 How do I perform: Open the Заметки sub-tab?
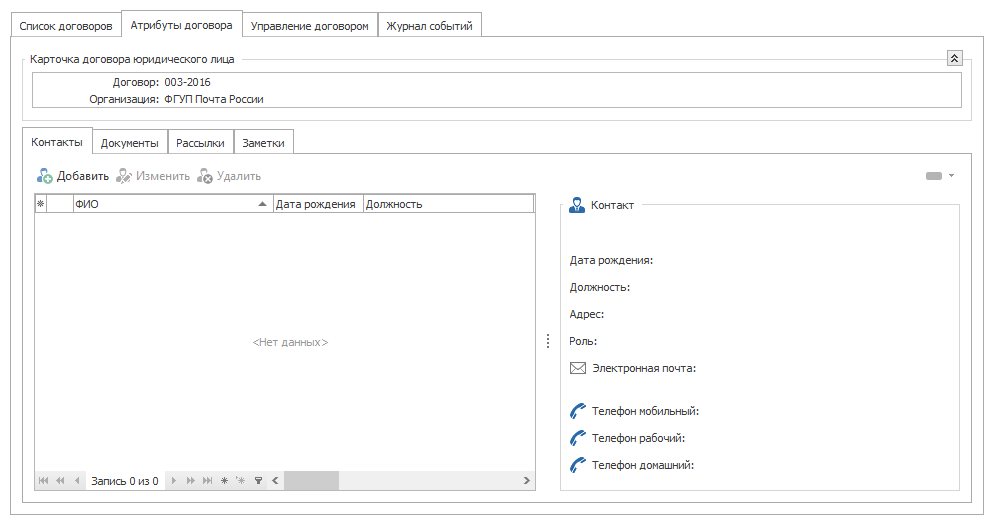[263, 143]
